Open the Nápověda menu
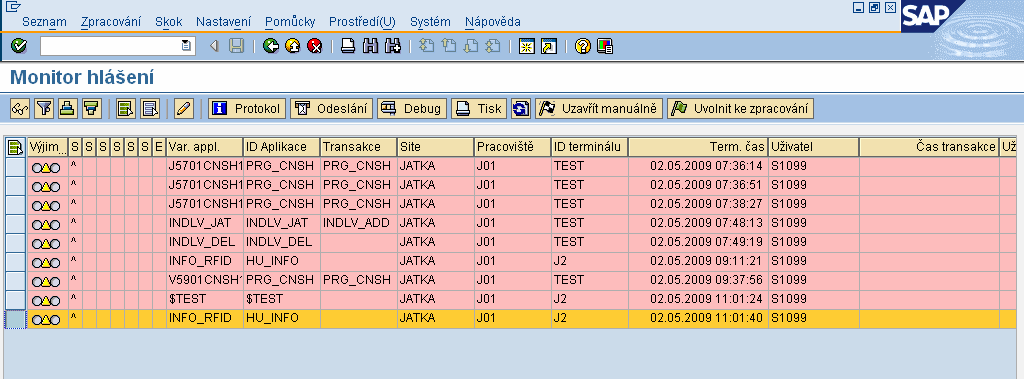Viewport: 1024px width, 379px height. [492, 22]
